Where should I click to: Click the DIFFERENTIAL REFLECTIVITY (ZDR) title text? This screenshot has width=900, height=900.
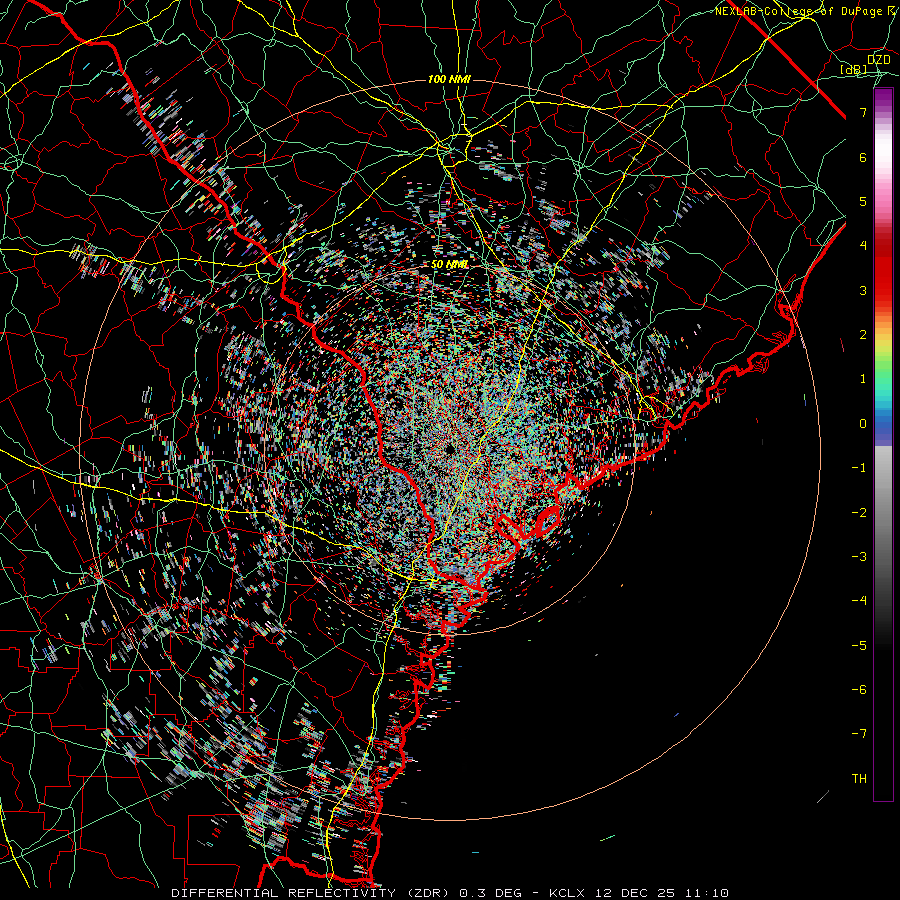(x=311, y=893)
